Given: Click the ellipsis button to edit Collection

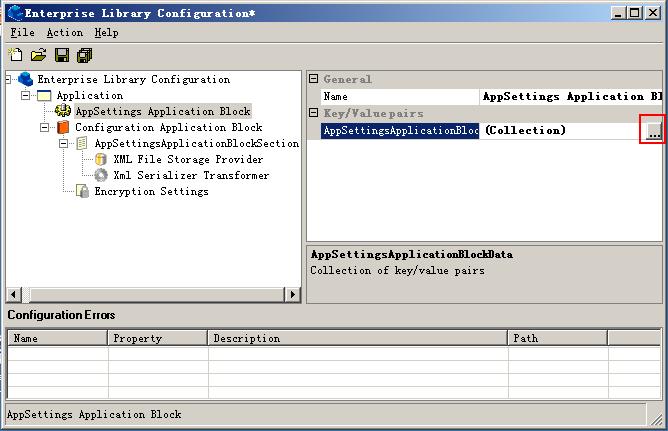Looking at the screenshot, I should [653, 131].
